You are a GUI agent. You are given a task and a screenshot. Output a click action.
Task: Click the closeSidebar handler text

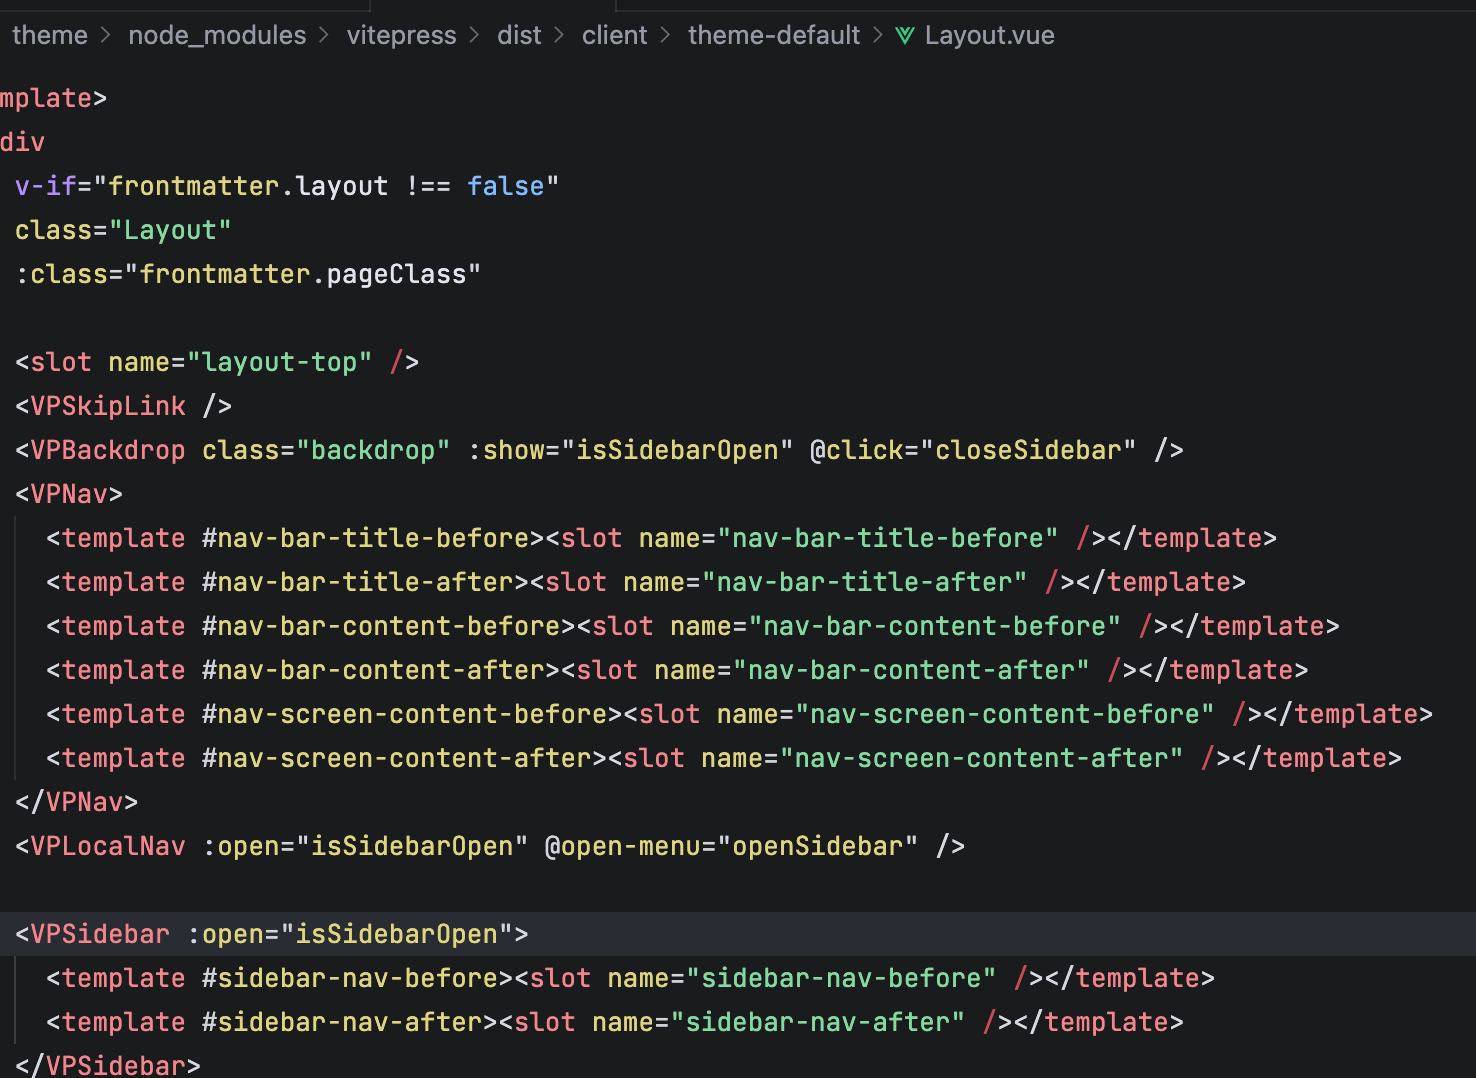point(1028,450)
